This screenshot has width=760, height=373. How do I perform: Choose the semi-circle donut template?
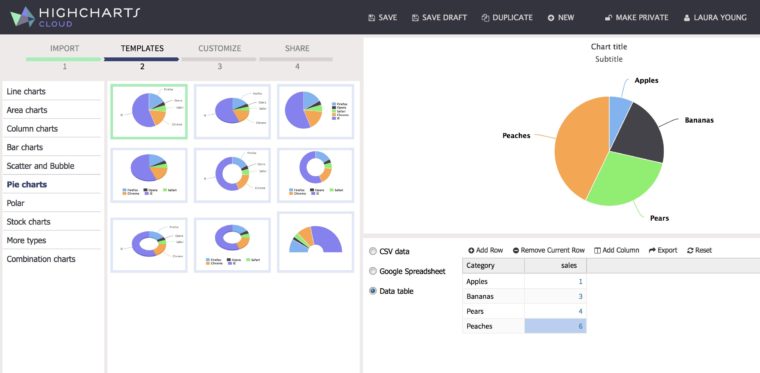[316, 242]
